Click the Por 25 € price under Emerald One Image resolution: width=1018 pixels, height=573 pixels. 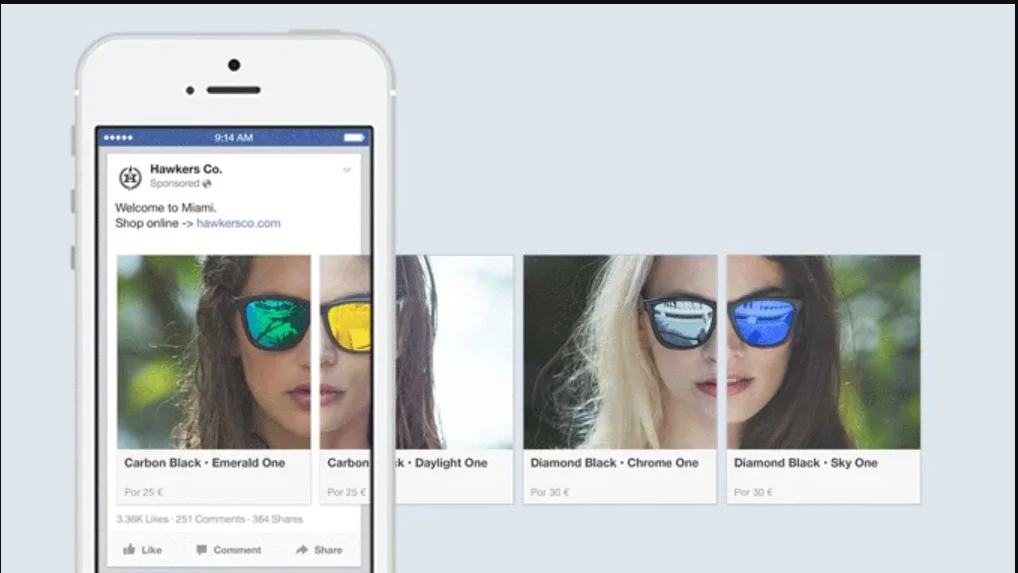143,493
